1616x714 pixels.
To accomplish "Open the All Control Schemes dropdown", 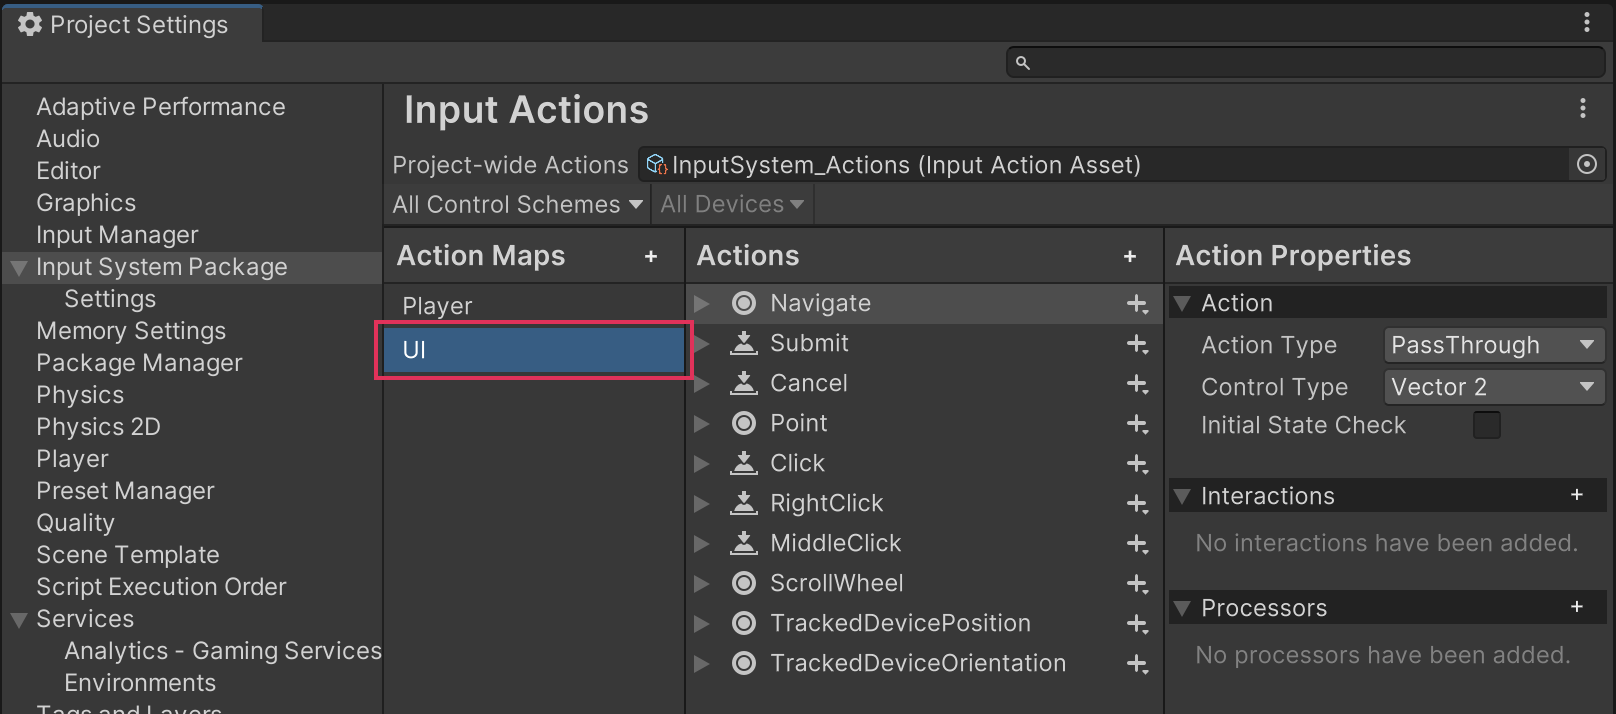I will pyautogui.click(x=517, y=205).
